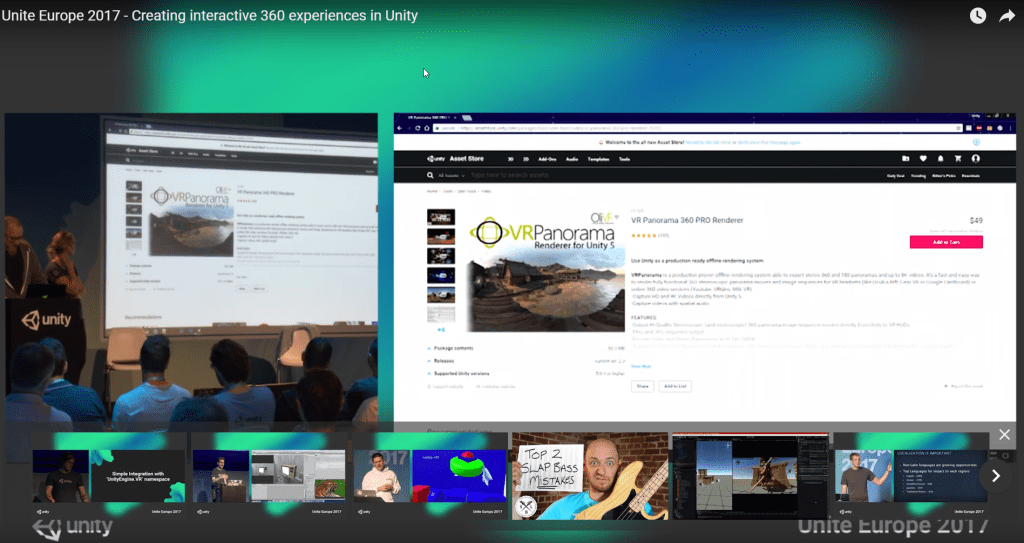This screenshot has height=543, width=1024.
Task: Click the player's Share arrow icon
Action: 1007,16
